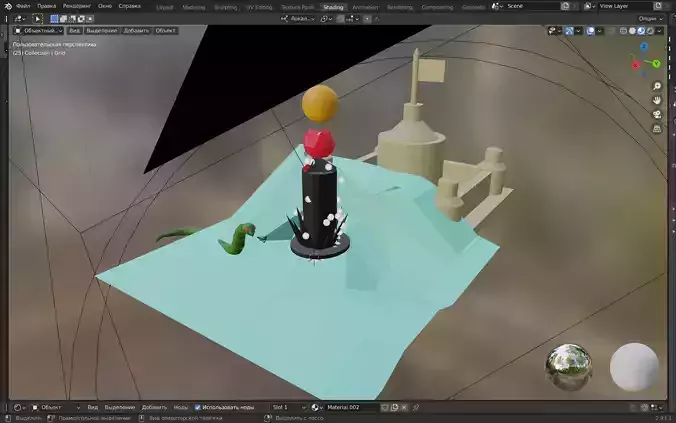Screen dimensions: 676x423
Task: Open the object visibility and selectability dropdown
Action: [554, 31]
